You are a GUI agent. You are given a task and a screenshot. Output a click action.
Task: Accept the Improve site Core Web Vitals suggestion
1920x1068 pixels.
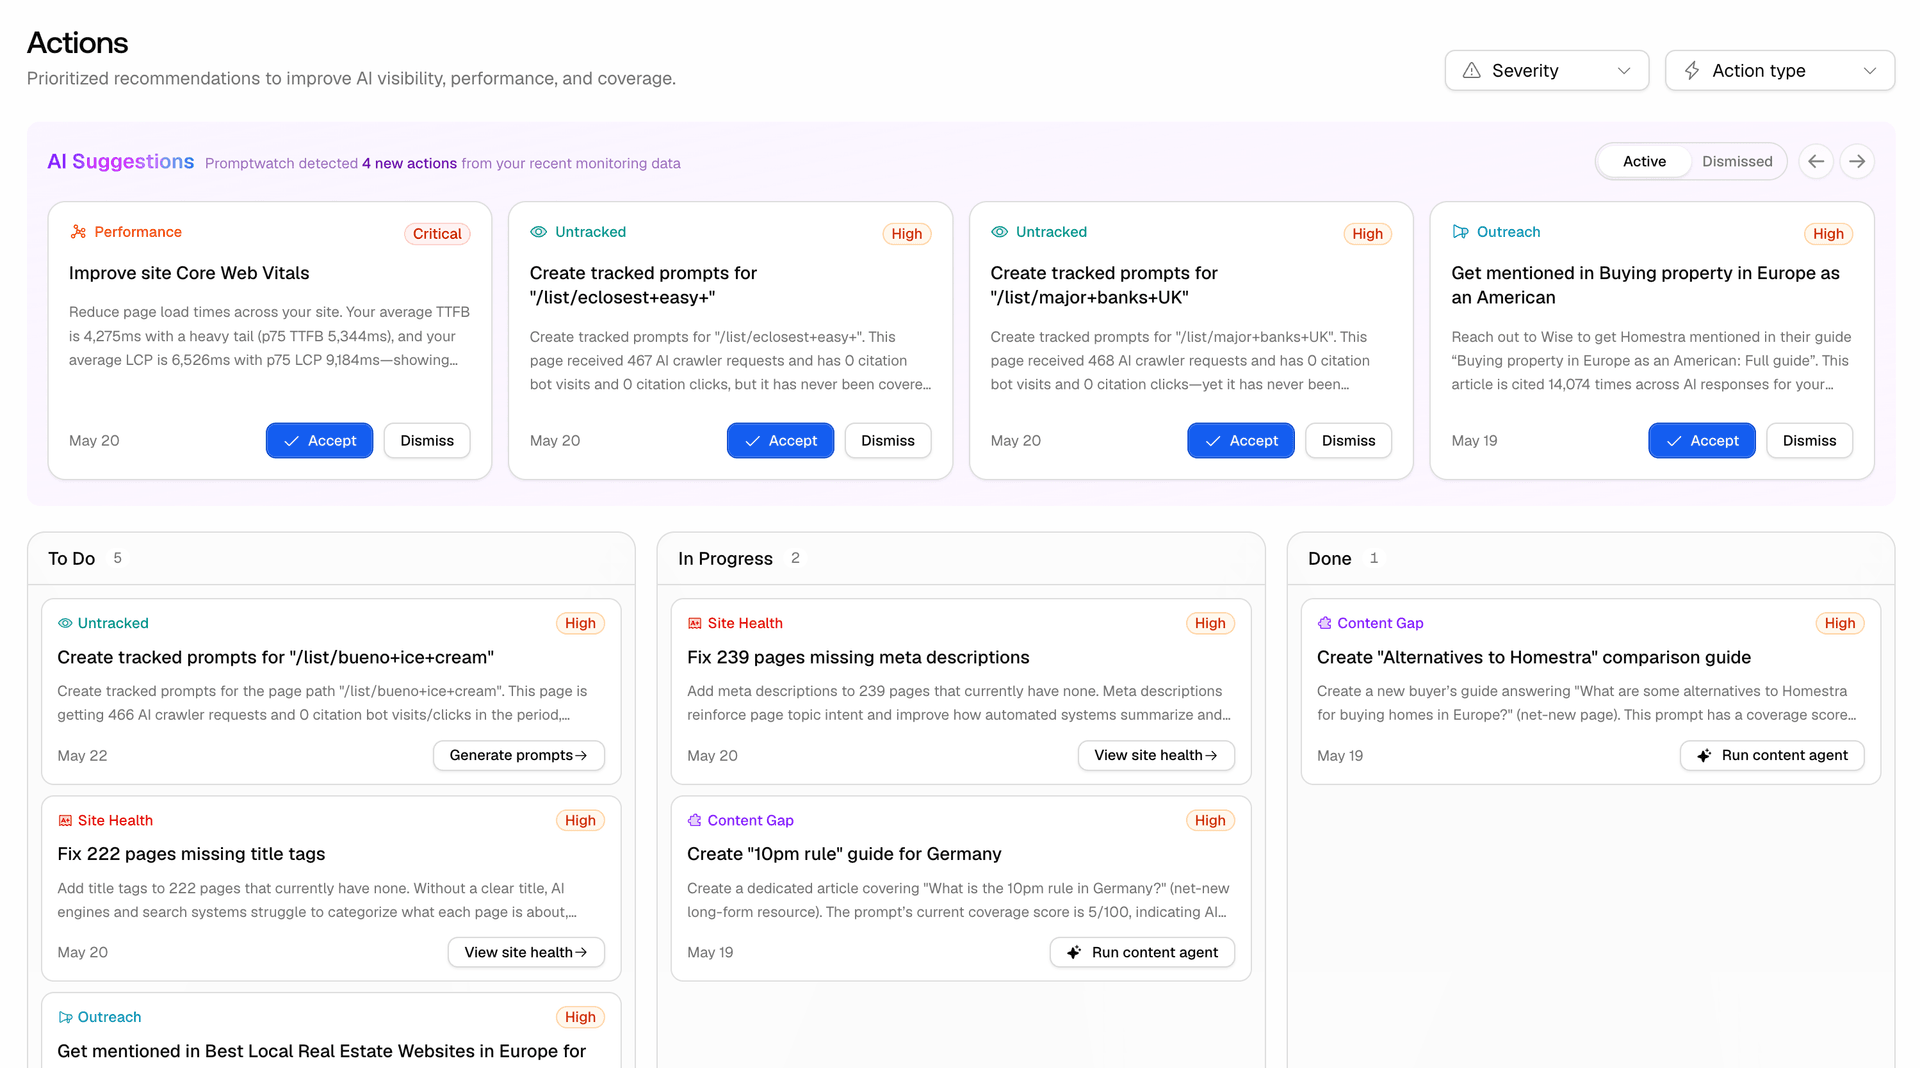(319, 441)
